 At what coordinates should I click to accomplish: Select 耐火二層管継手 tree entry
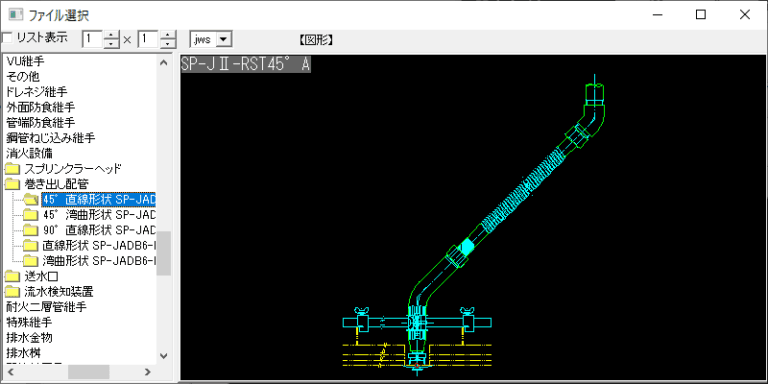(46, 307)
